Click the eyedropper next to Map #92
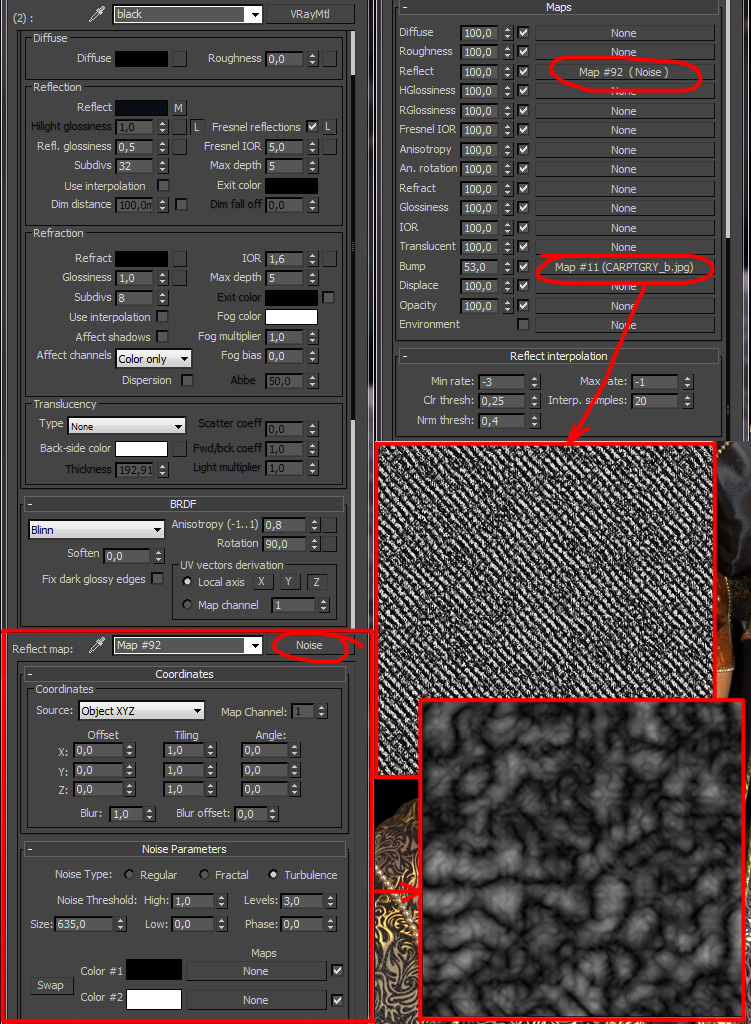 tap(97, 646)
